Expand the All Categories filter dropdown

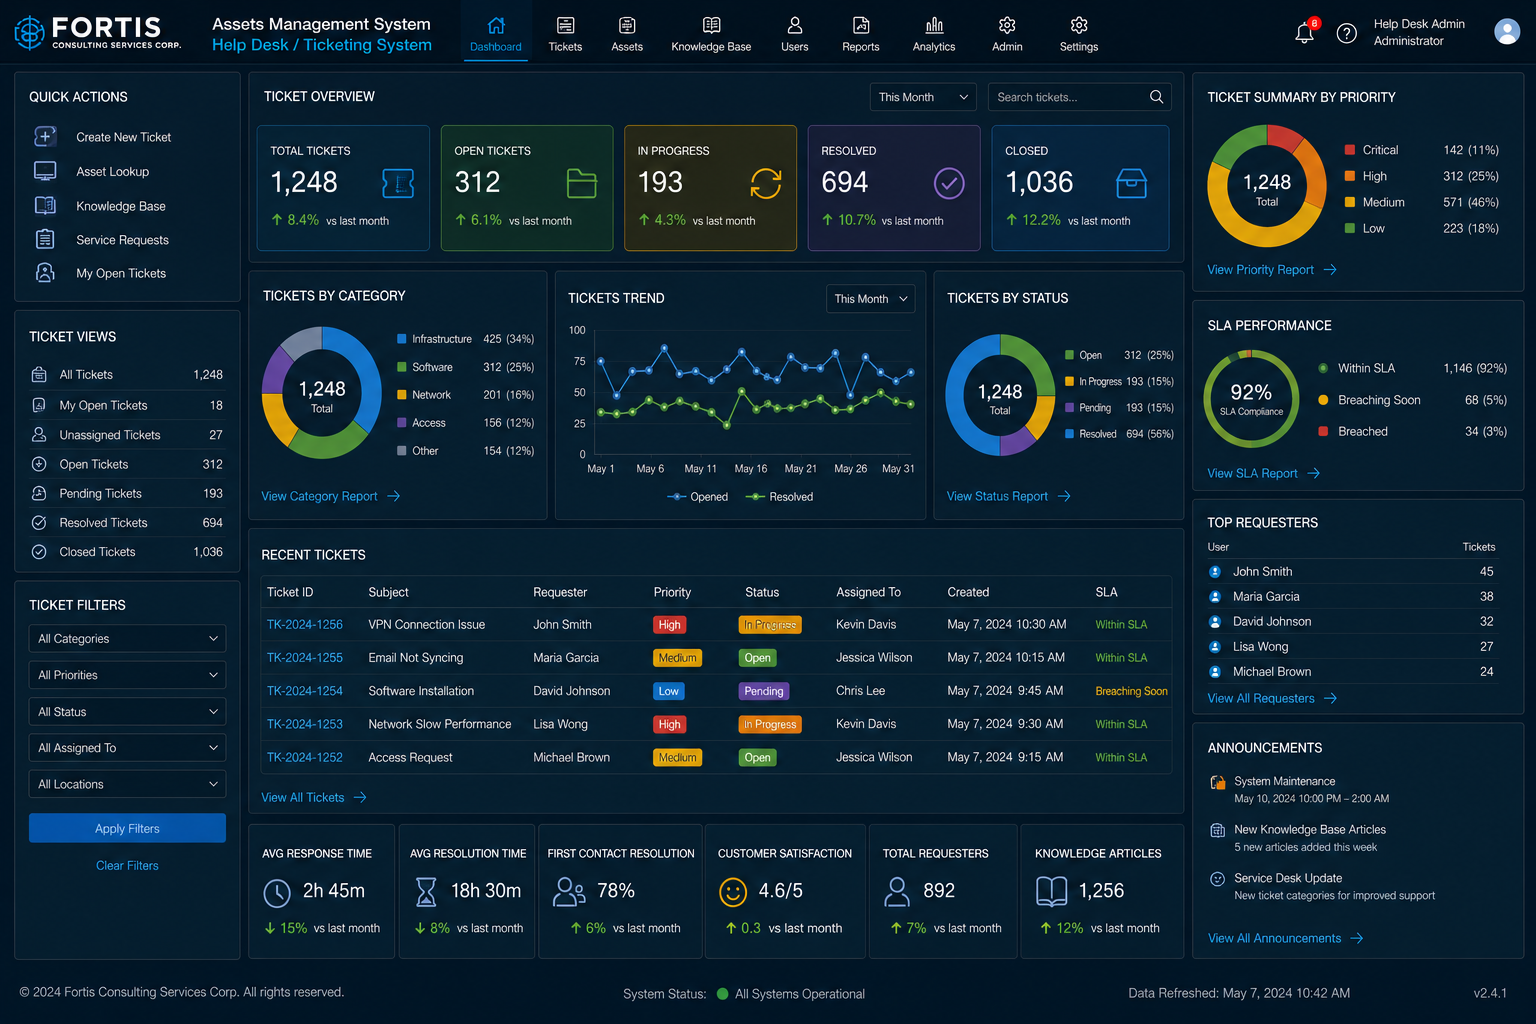click(x=127, y=639)
